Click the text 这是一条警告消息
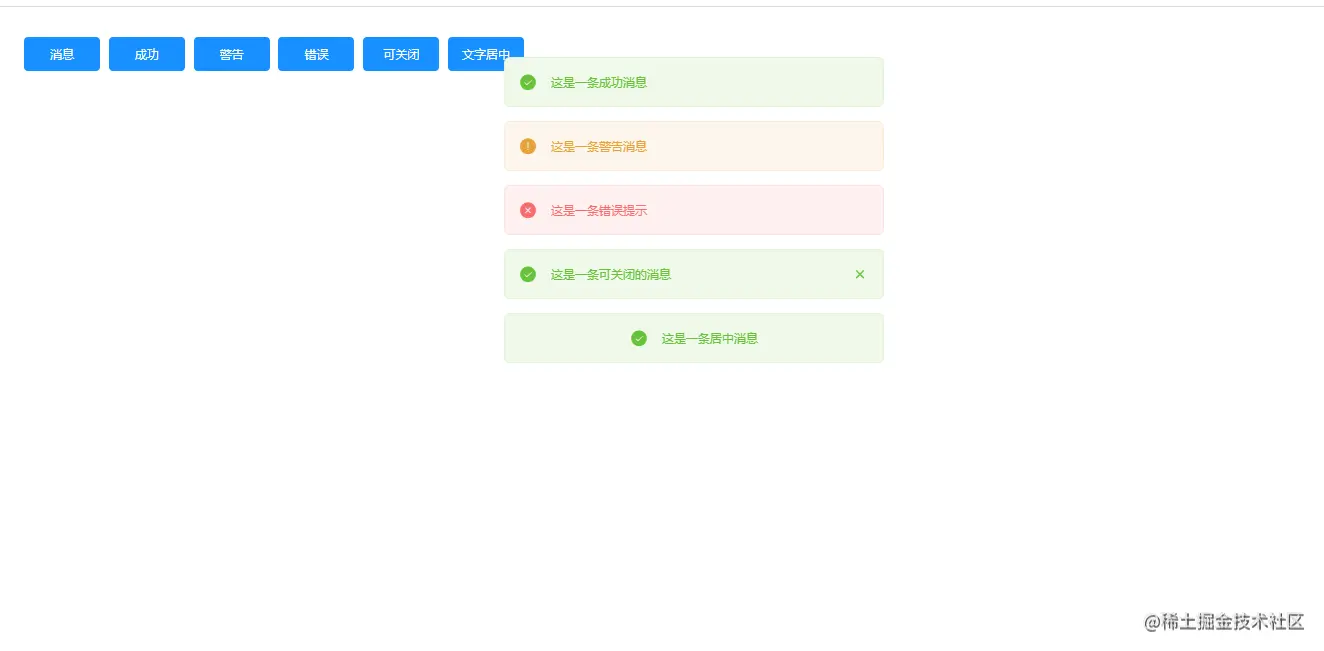The height and width of the screenshot is (651, 1324). [599, 146]
